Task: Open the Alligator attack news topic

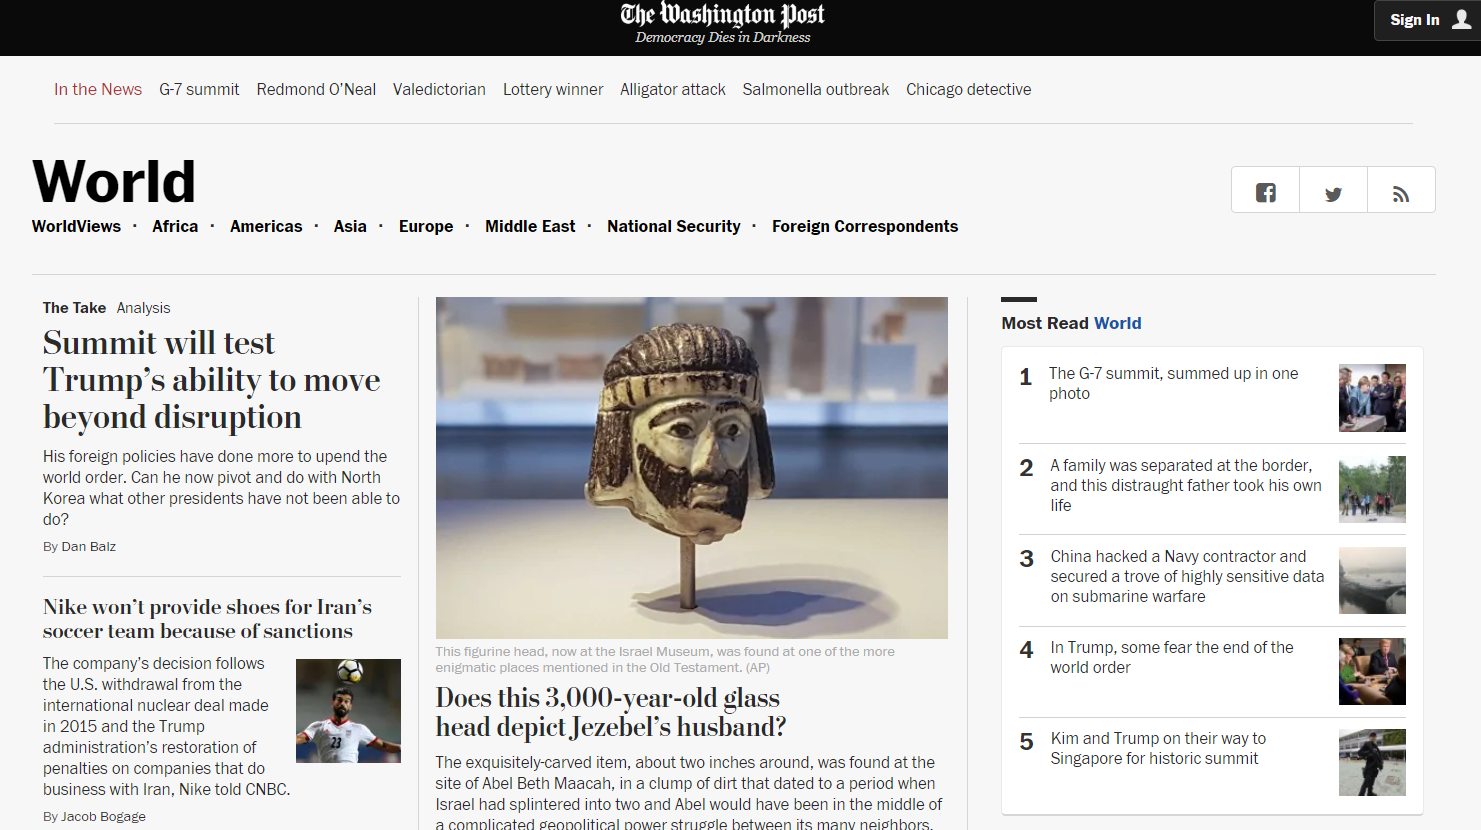Action: click(x=673, y=89)
